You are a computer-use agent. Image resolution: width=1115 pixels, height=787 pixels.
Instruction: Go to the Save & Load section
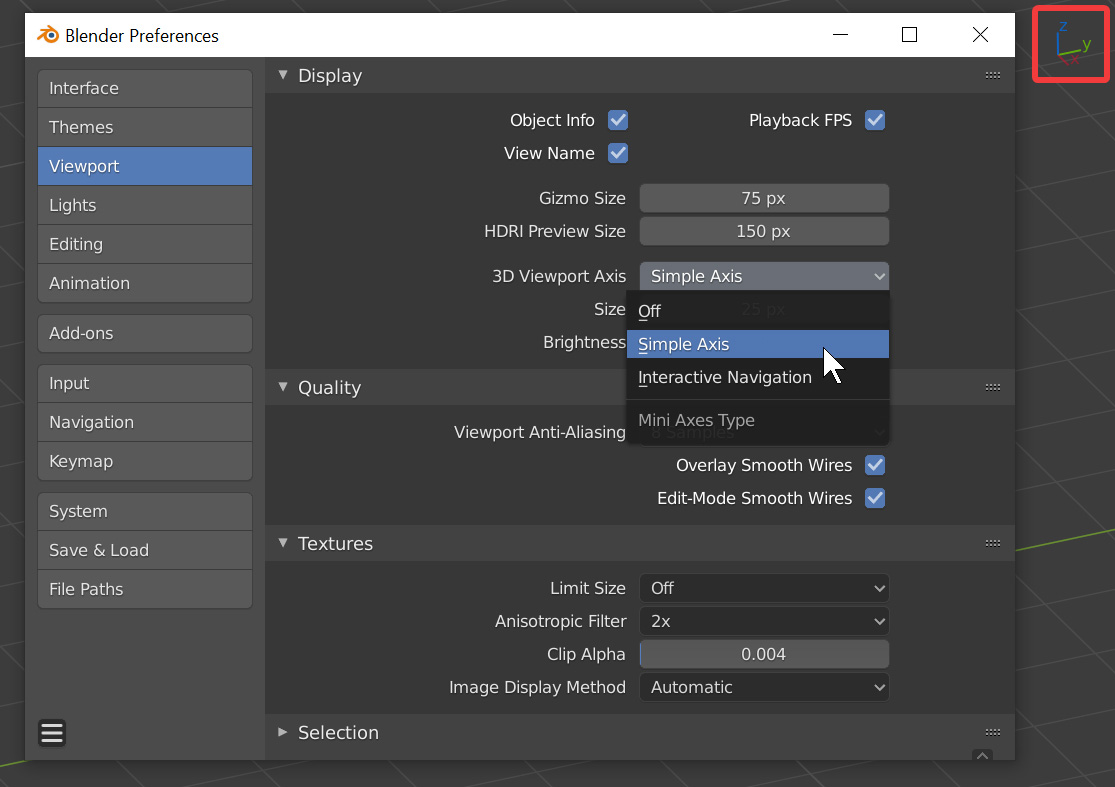(x=144, y=550)
